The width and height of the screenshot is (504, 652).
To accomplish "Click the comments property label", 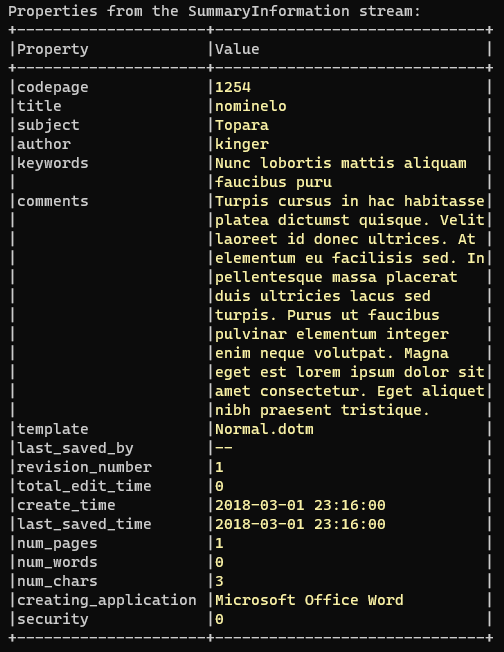I will point(53,201).
